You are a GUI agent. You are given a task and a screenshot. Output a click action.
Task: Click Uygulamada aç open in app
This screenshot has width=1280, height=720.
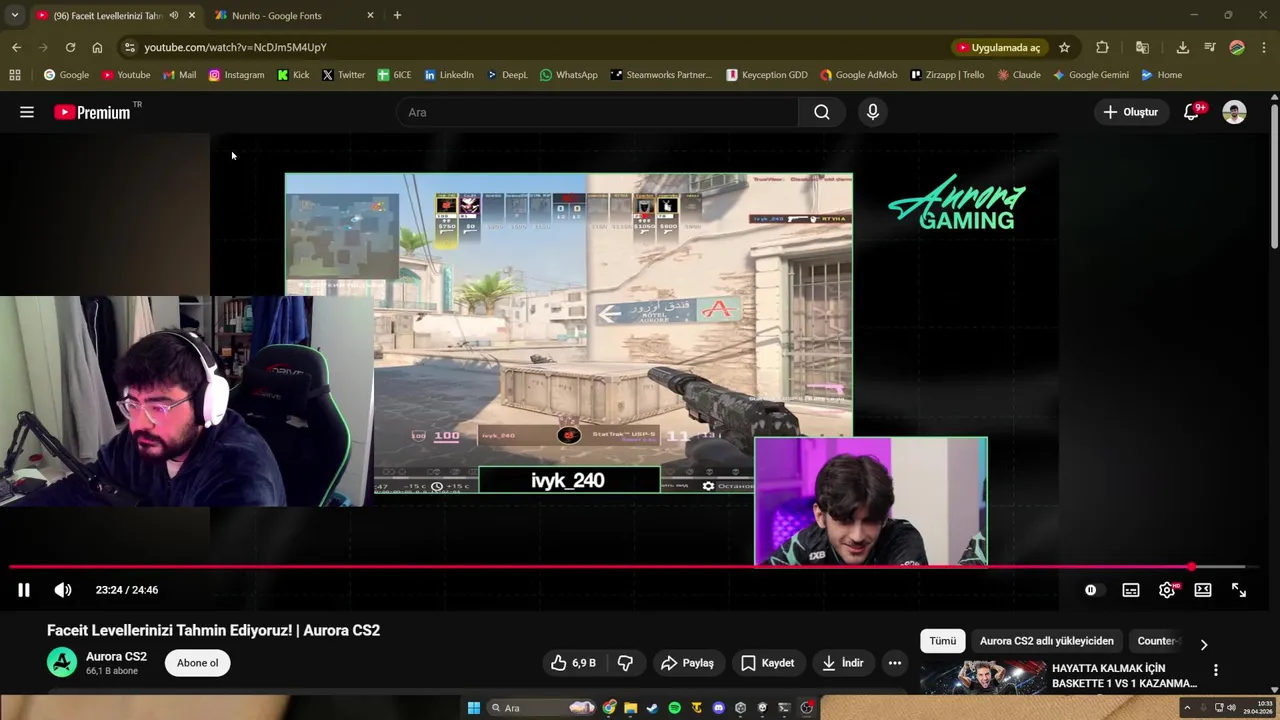coord(999,47)
